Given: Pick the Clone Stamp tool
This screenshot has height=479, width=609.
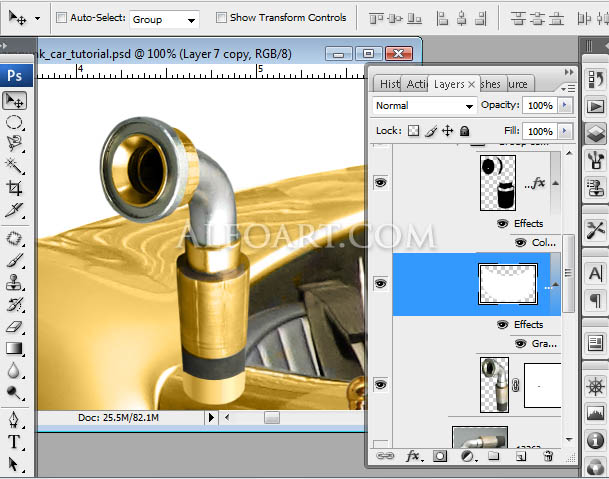Looking at the screenshot, I should [15, 282].
